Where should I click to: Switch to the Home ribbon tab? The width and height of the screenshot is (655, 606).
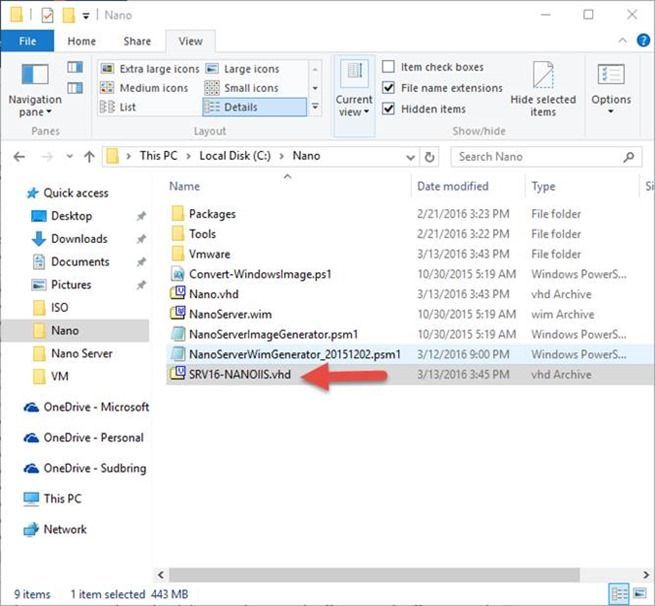81,41
